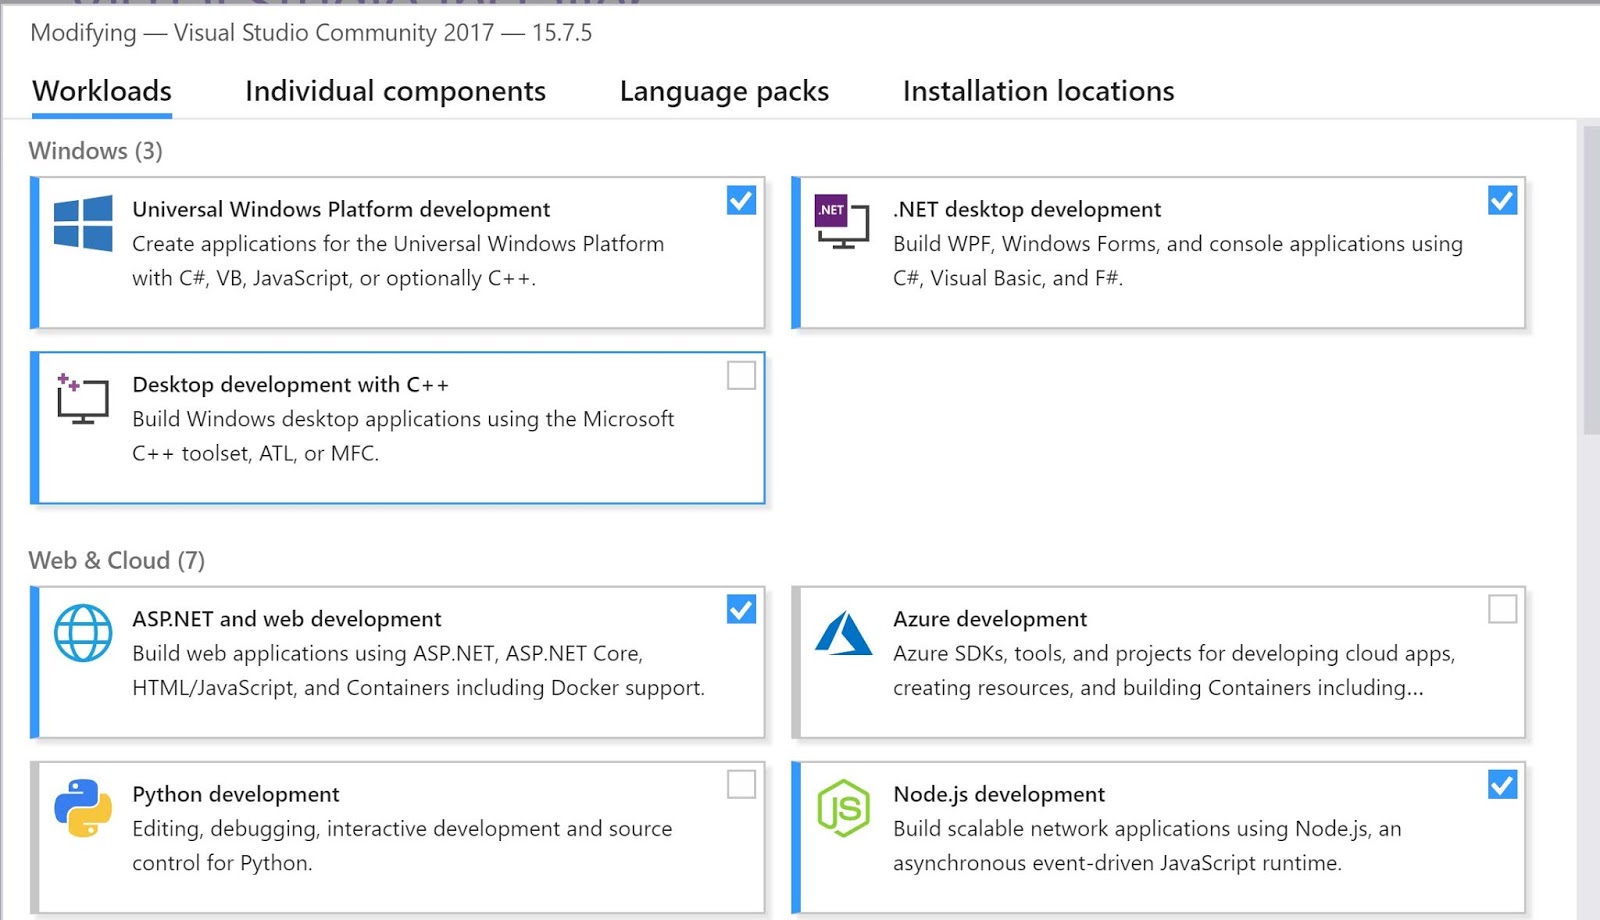Deselect the Node.js development checkbox
Viewport: 1600px width, 920px height.
(x=1501, y=786)
